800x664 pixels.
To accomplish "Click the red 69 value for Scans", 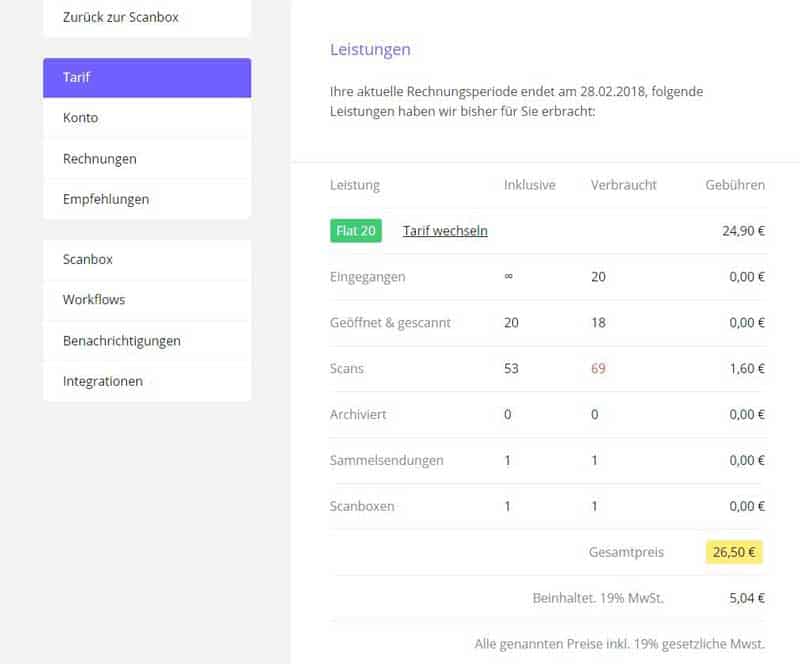I will click(598, 369).
